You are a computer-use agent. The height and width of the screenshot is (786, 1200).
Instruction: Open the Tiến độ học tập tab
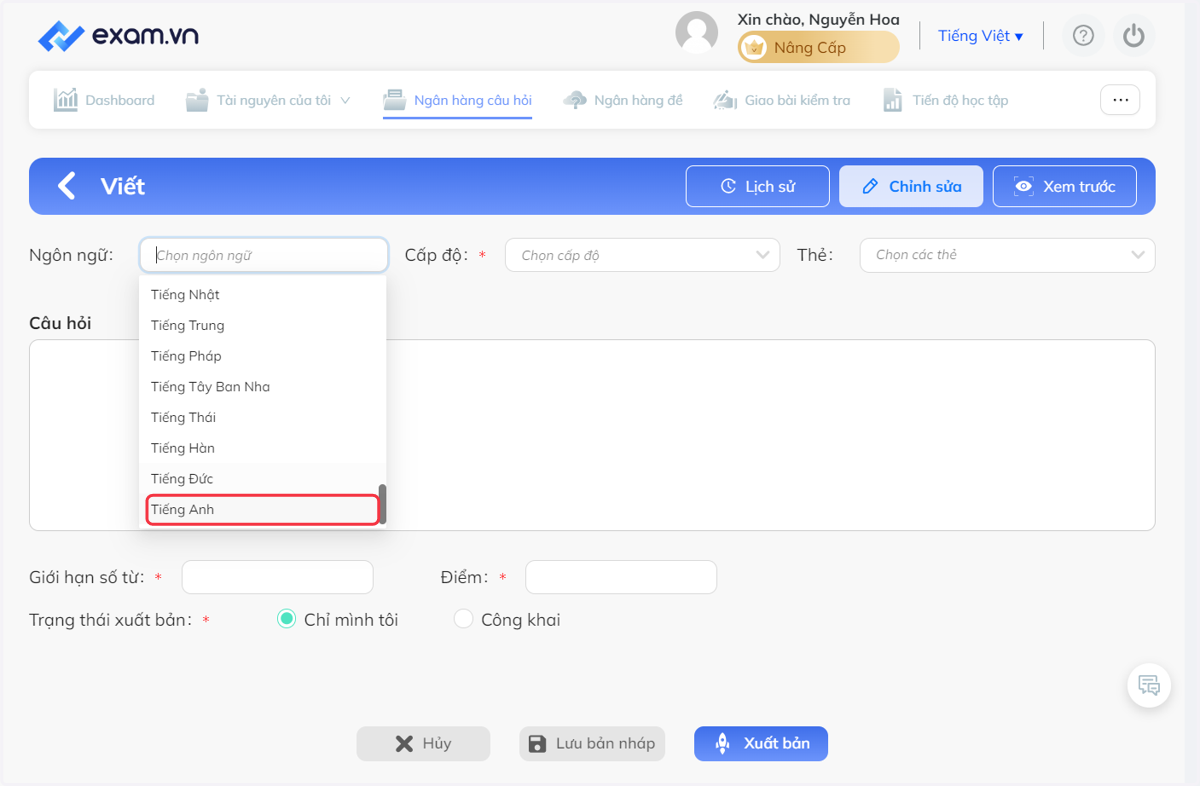[x=945, y=100]
